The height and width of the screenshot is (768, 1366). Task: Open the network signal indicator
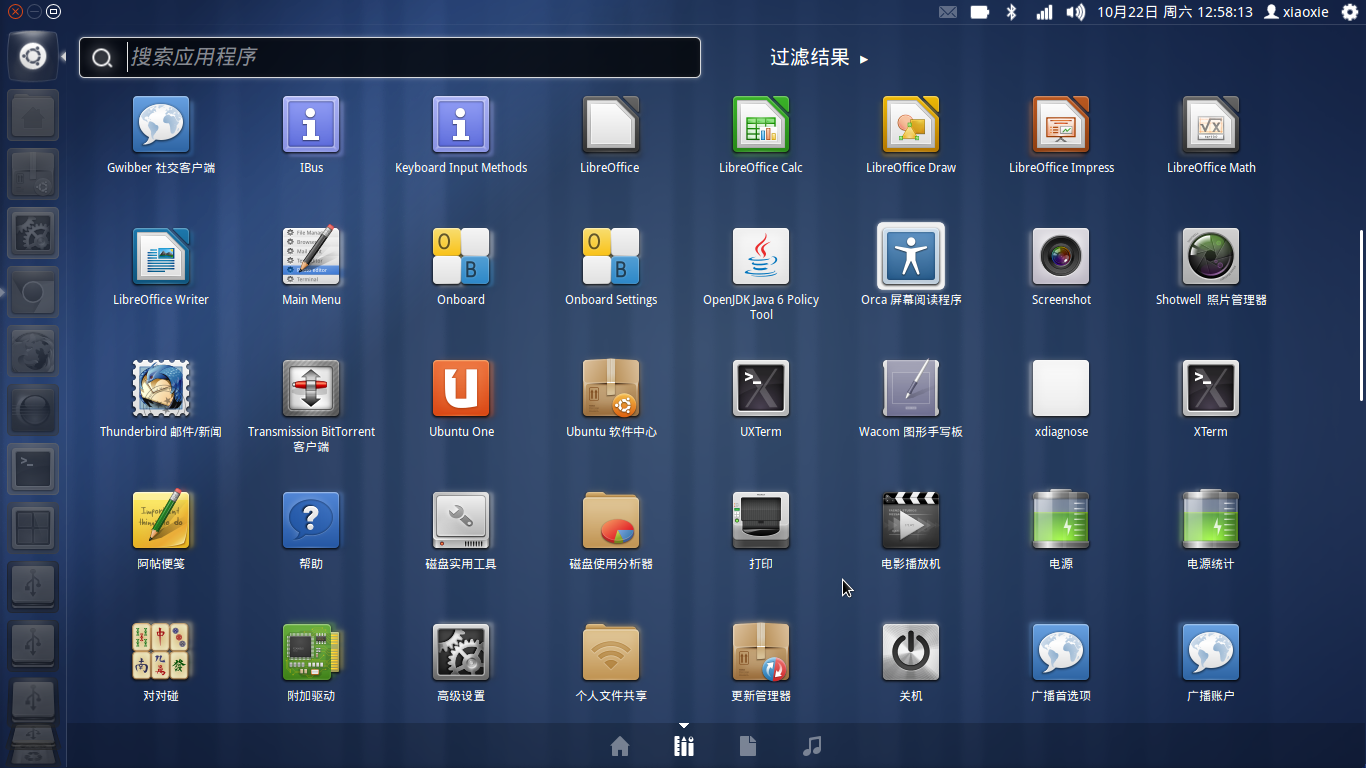tap(1044, 12)
